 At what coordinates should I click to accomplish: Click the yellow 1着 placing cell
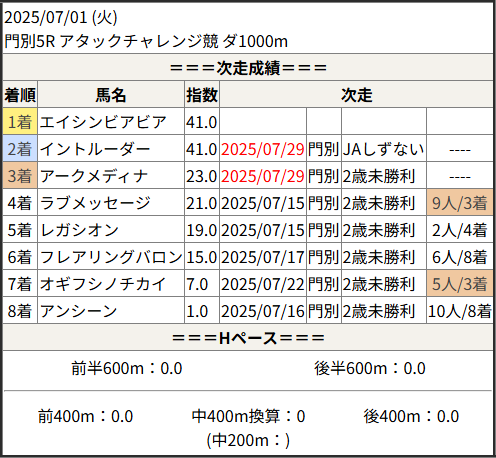(x=20, y=122)
